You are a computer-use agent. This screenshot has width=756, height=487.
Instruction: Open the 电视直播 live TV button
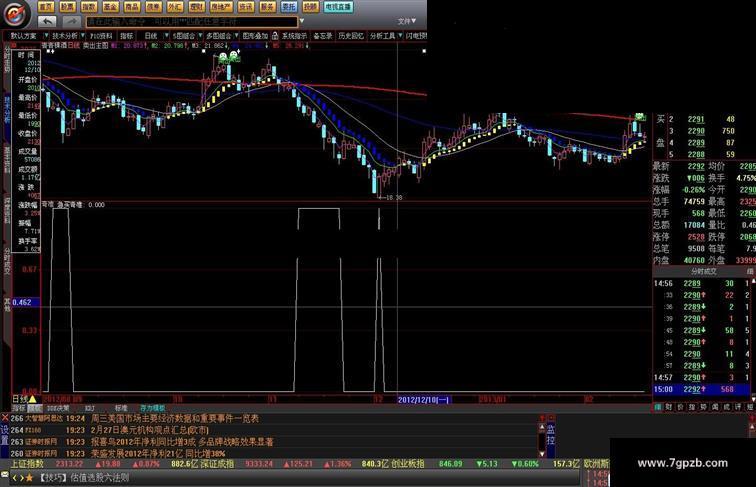(x=338, y=7)
